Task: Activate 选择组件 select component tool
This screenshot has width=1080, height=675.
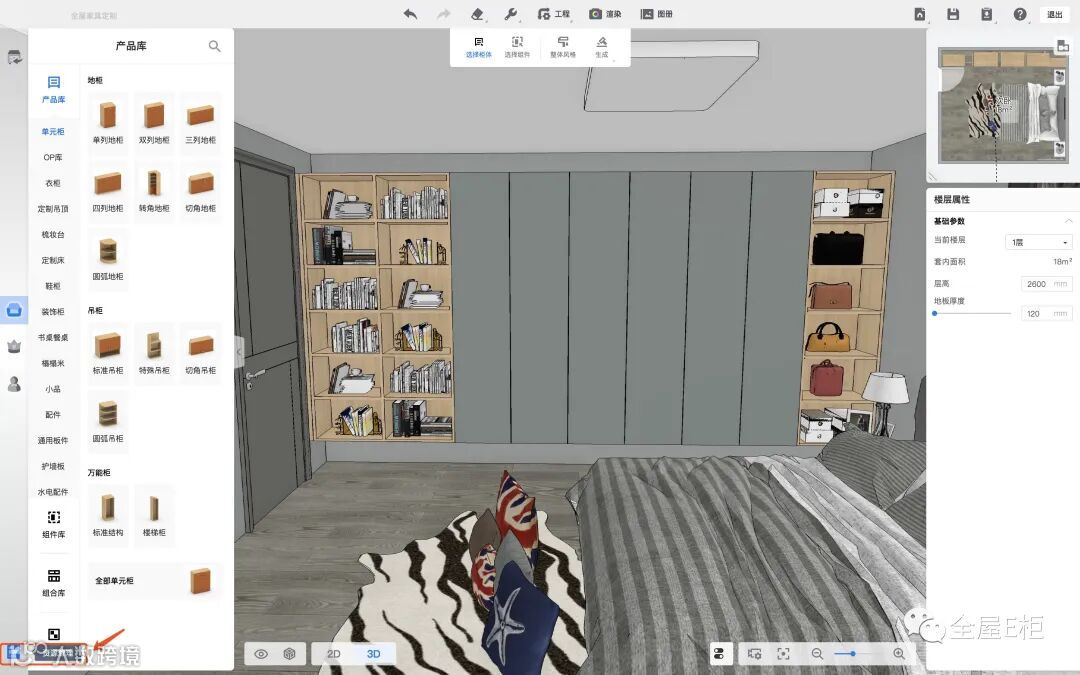Action: (x=517, y=48)
